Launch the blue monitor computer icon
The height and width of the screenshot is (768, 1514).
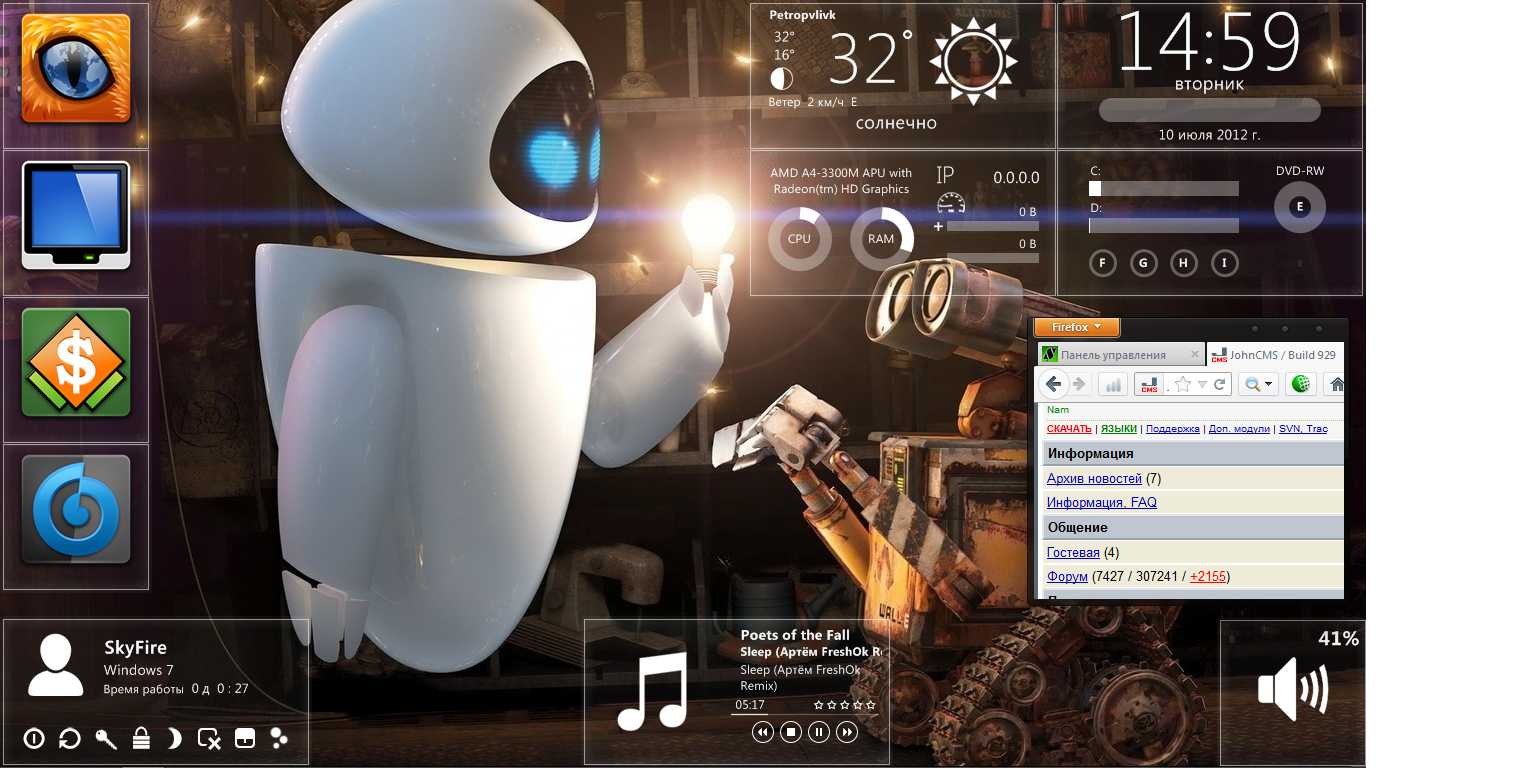(x=76, y=216)
